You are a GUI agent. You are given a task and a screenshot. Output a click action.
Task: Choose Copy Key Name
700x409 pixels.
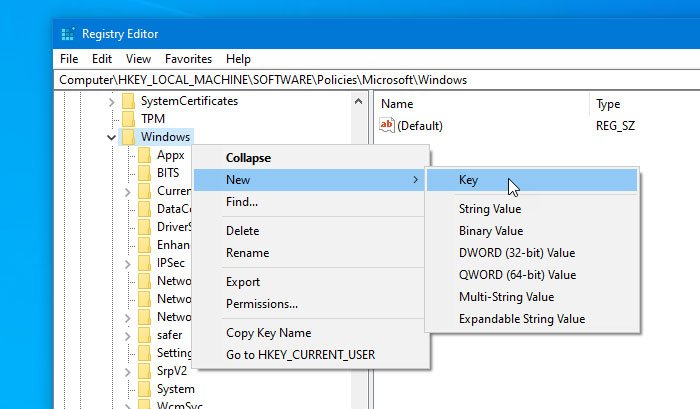(x=309, y=333)
